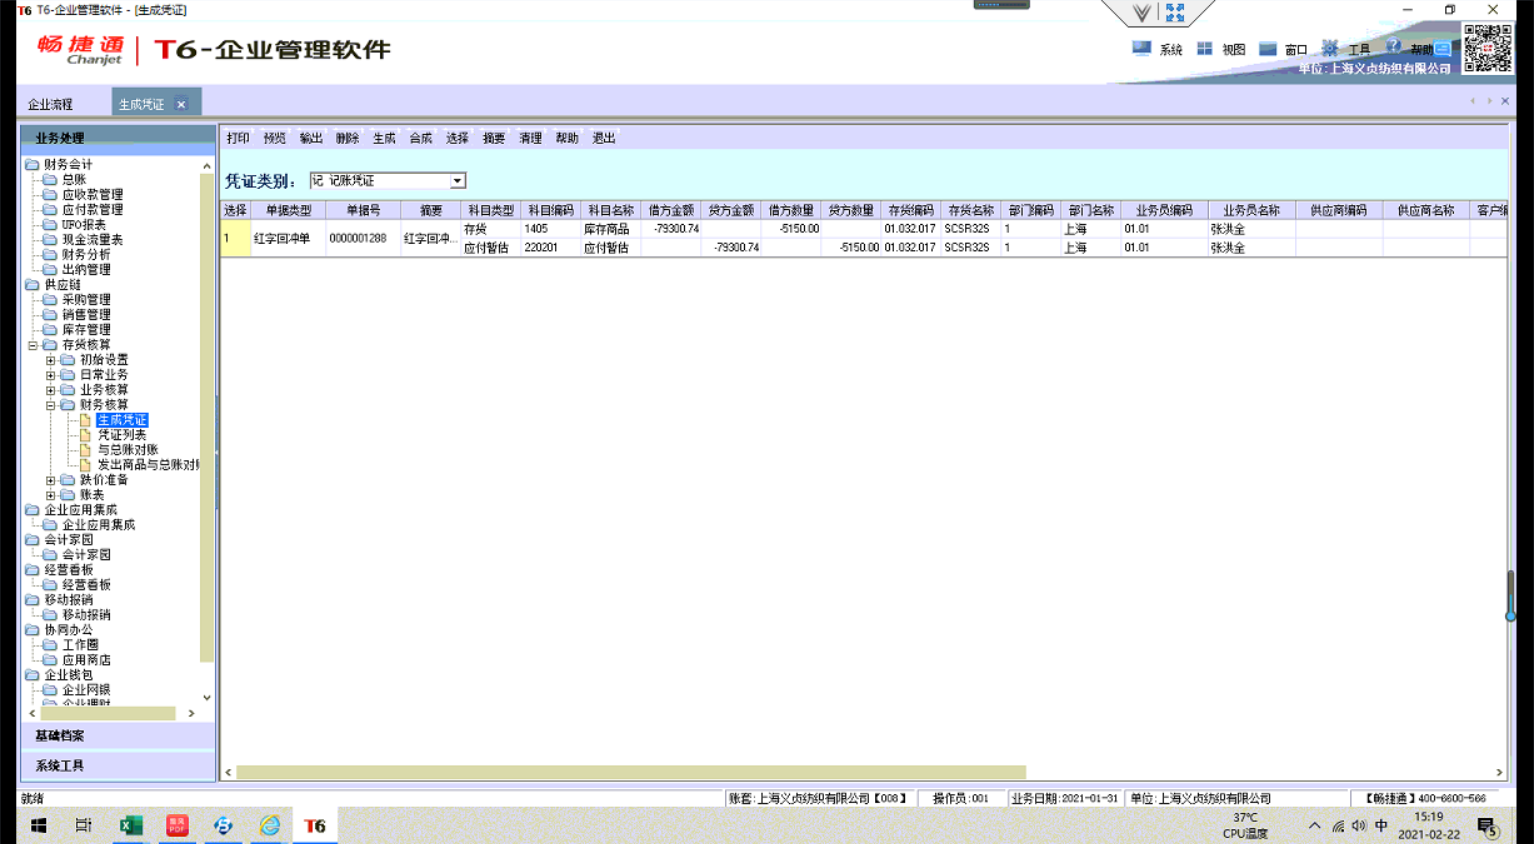Viewport: 1534px width, 844px height.
Task: Expand the 日常业务 tree node
Action: (x=51, y=375)
